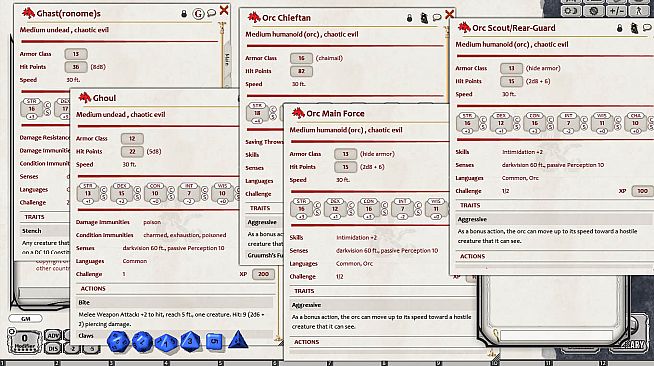
Task: Toggle the lock on Orc Chieftan sheet
Action: [410, 18]
